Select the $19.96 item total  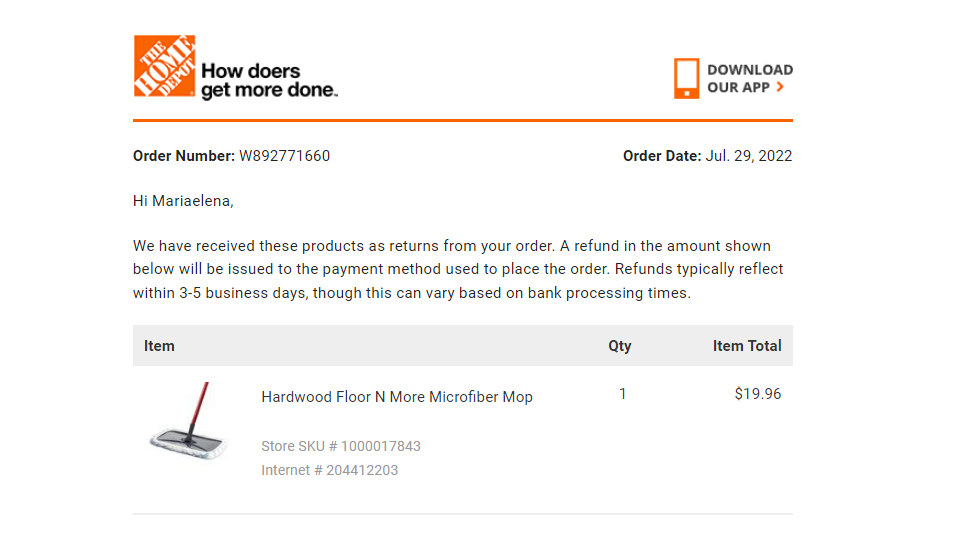click(758, 394)
